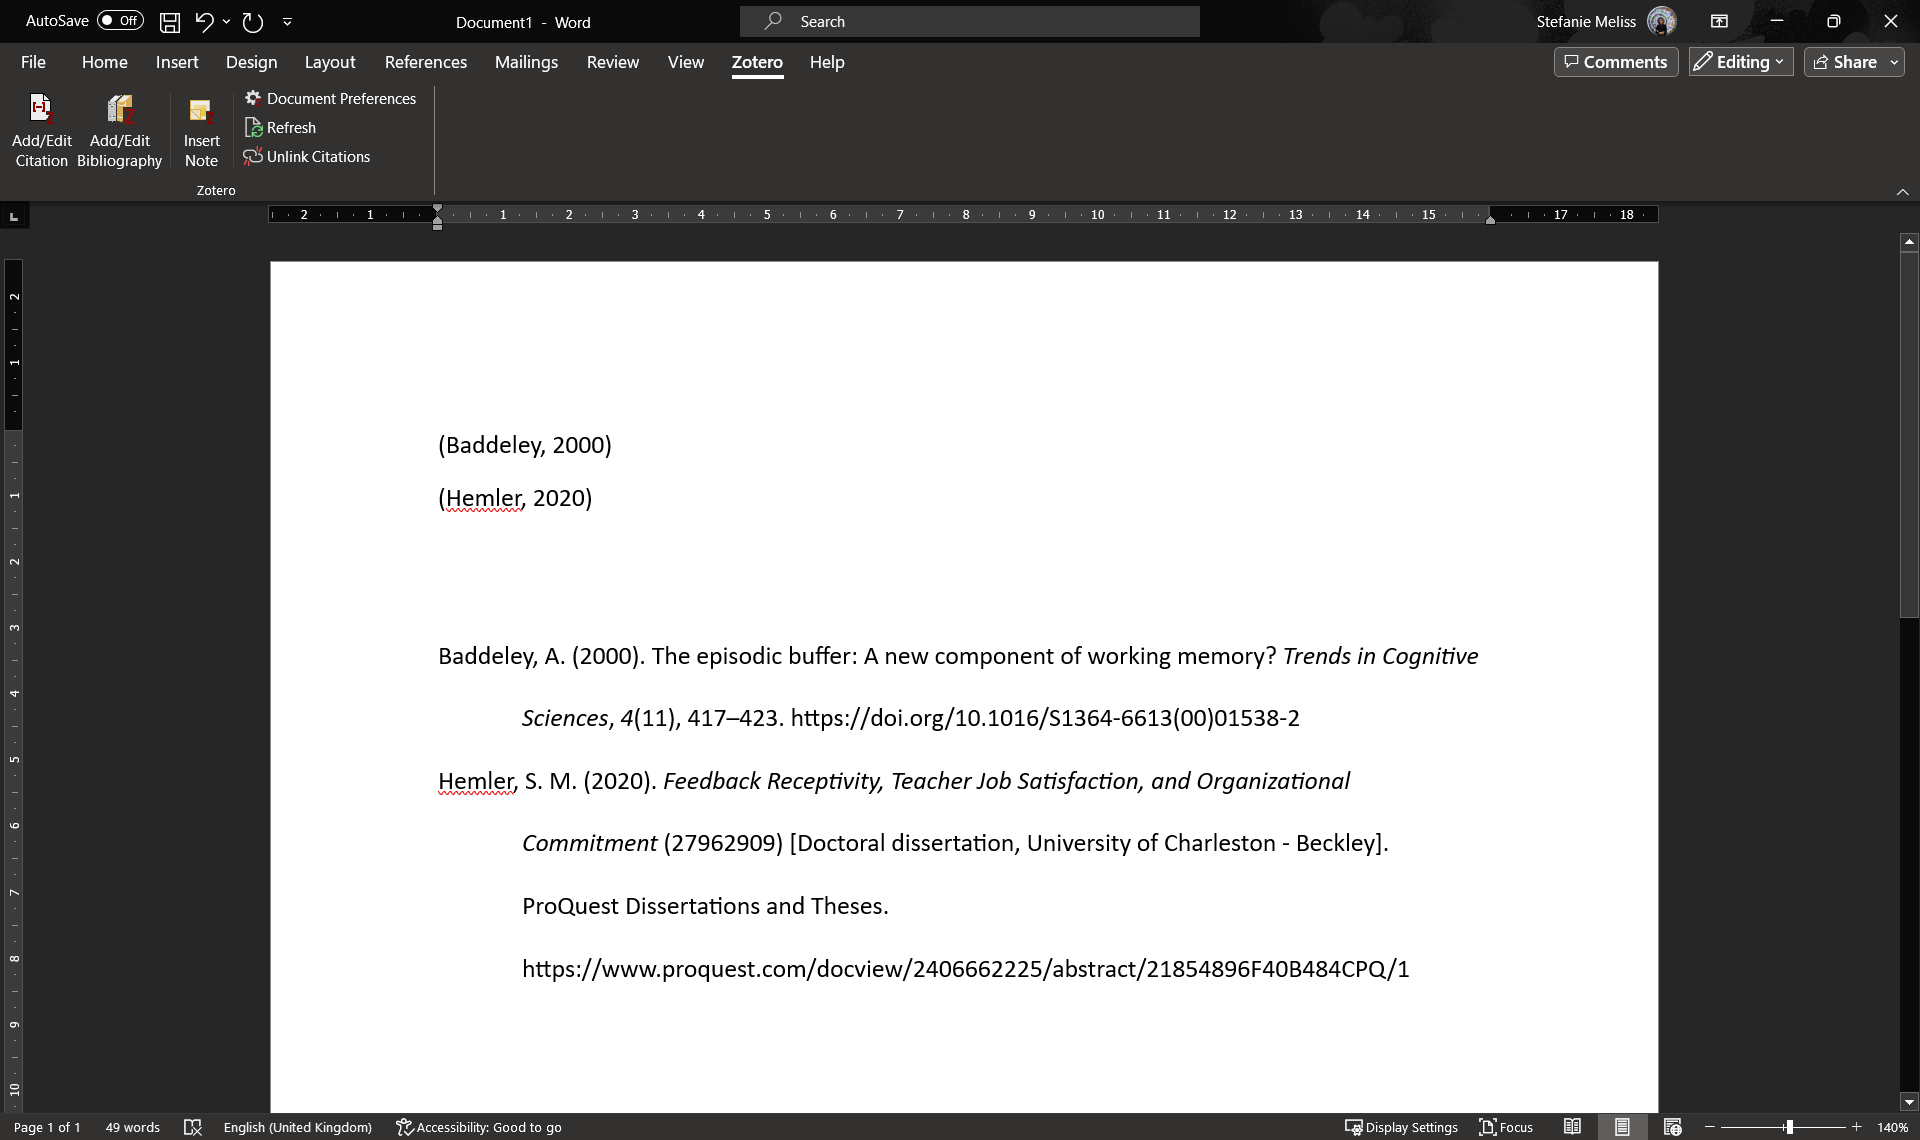
Task: Click the Save icon in title bar
Action: pyautogui.click(x=170, y=21)
